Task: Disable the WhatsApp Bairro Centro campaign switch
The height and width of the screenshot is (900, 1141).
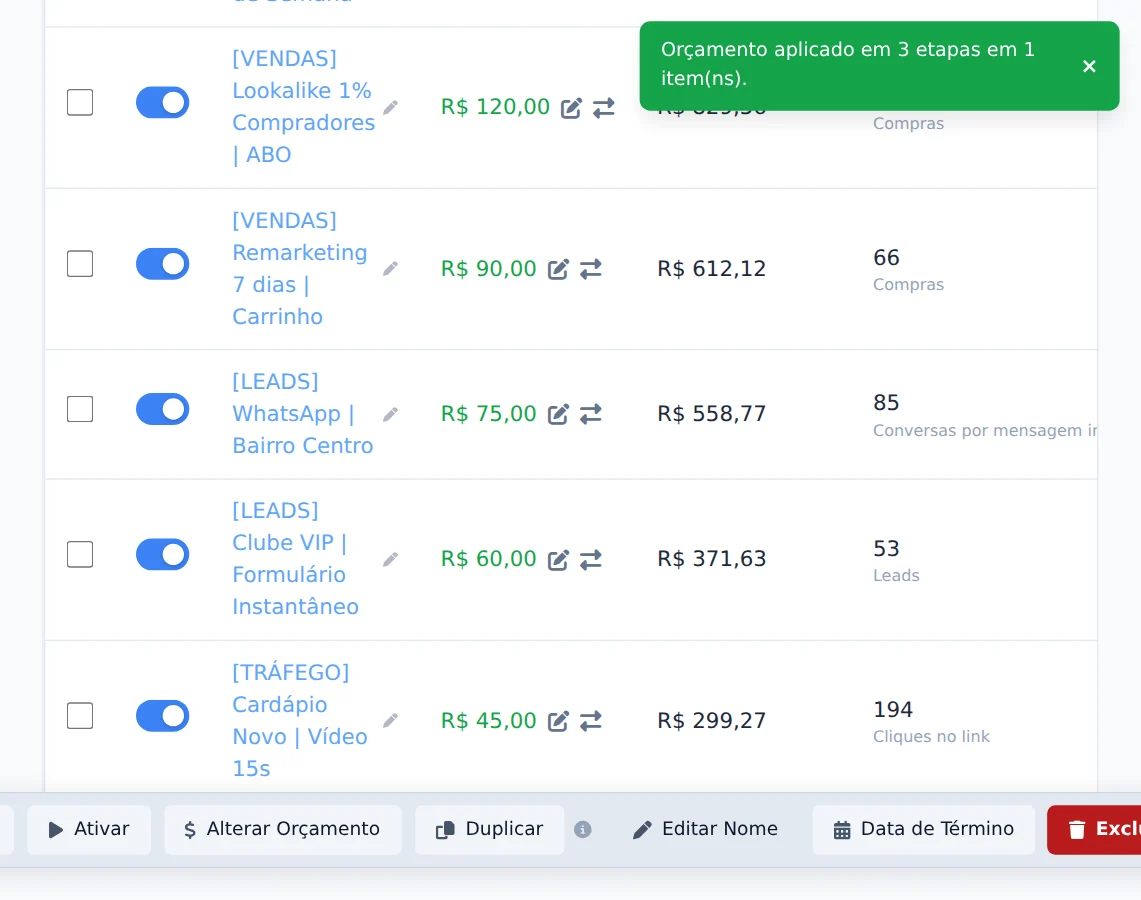Action: pyautogui.click(x=162, y=409)
